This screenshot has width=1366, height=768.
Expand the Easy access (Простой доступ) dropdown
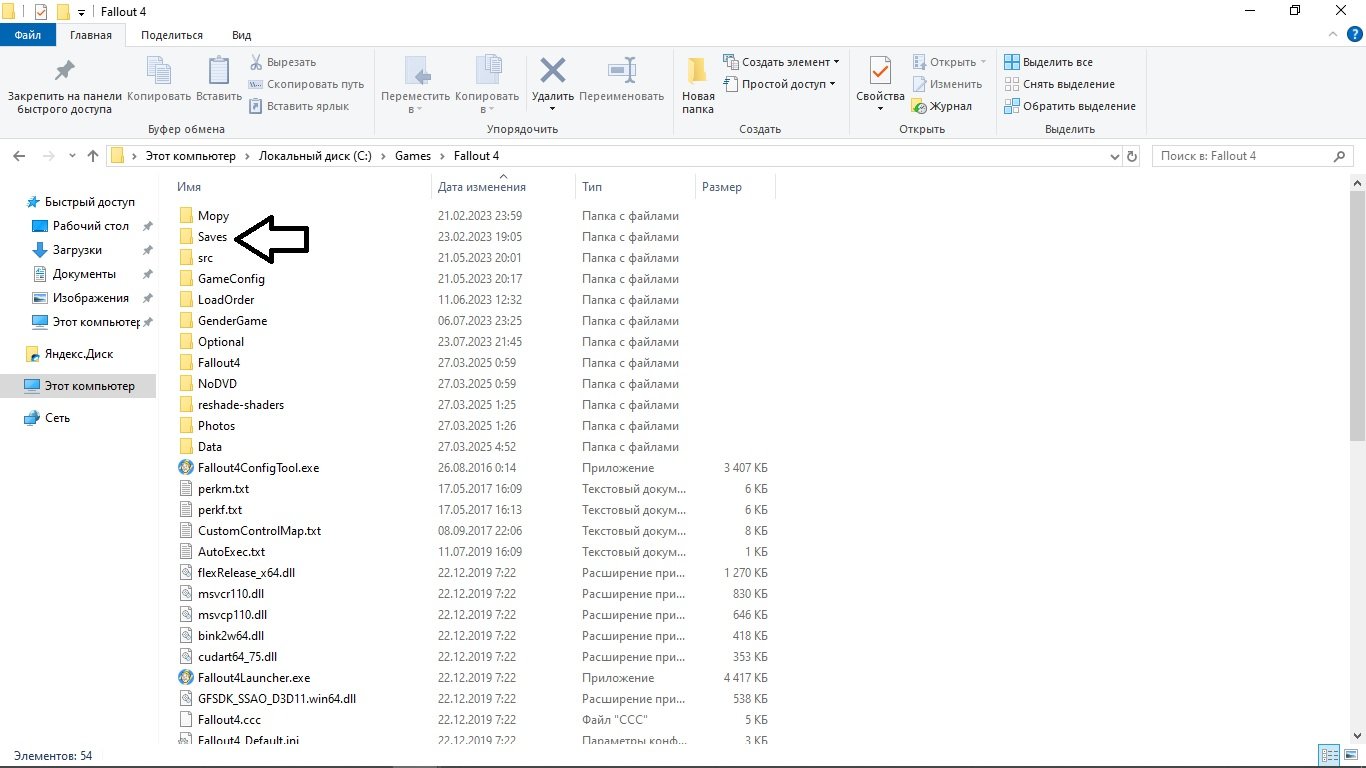[x=833, y=84]
